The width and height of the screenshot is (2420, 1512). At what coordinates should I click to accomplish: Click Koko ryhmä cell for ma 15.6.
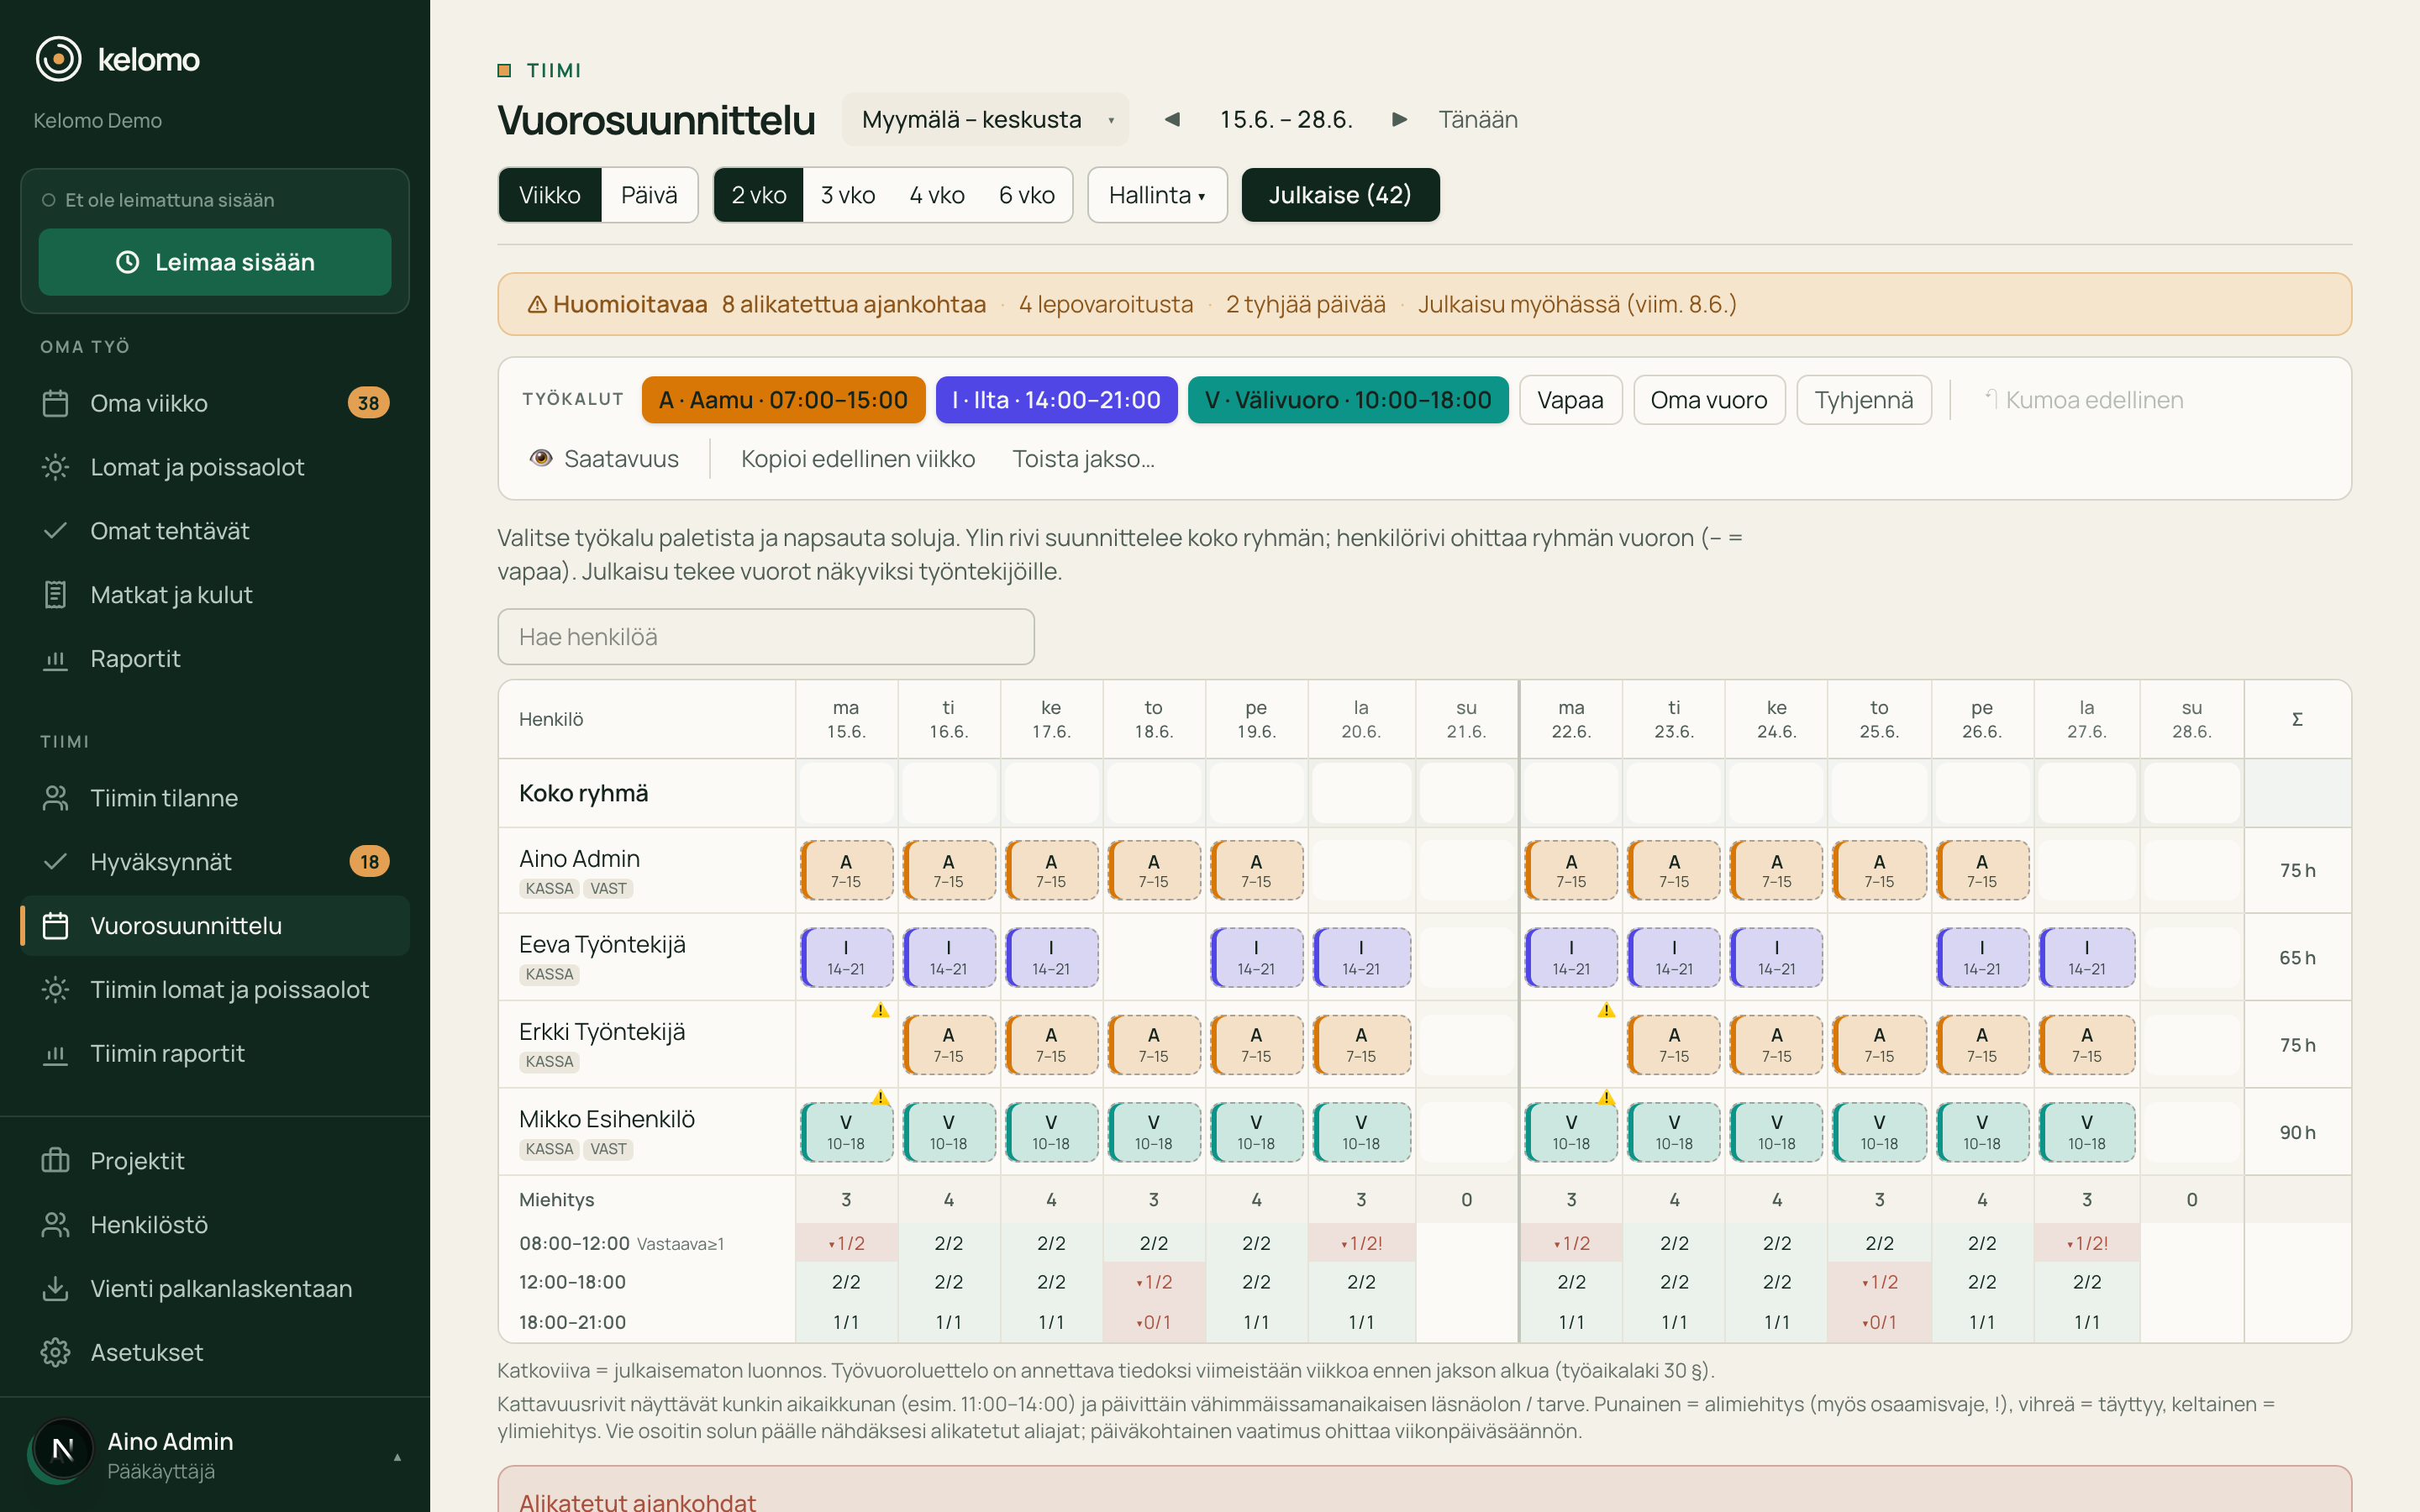(x=846, y=793)
